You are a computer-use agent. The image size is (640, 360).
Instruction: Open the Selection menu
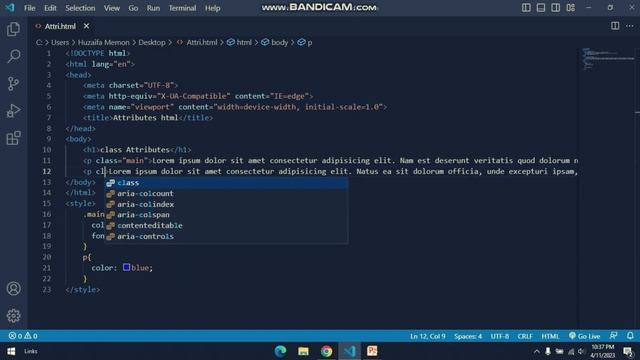(80, 8)
